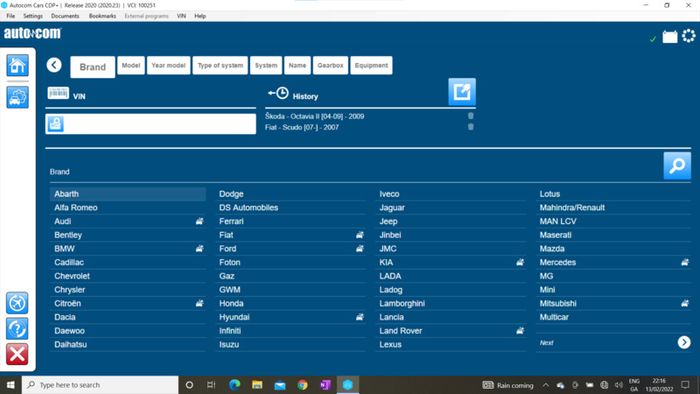Click the back arrow beside Brand tab

[54, 65]
